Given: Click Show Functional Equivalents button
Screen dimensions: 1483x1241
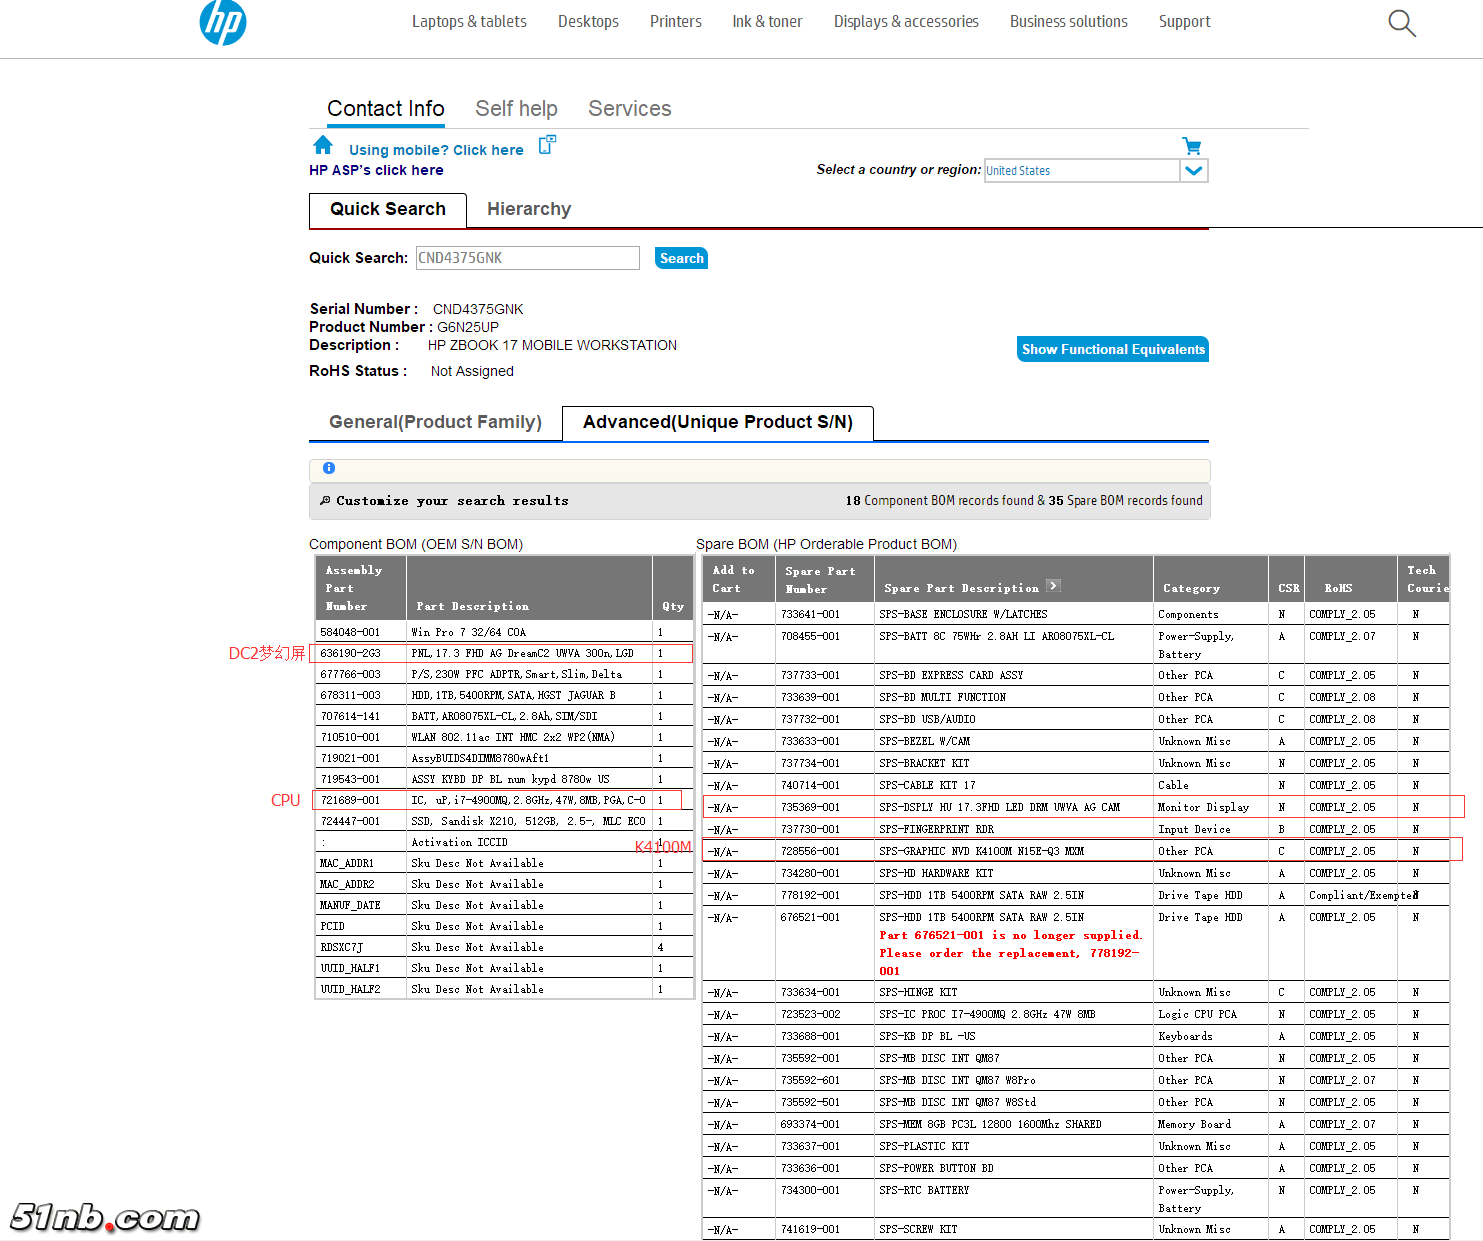Looking at the screenshot, I should coord(1112,349).
